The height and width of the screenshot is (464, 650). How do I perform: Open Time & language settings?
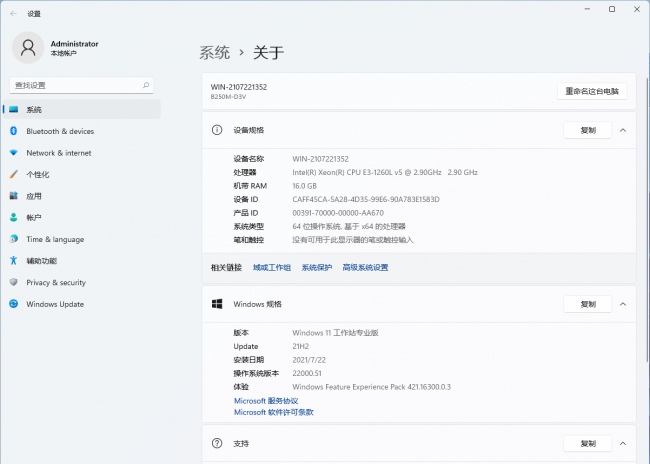point(82,239)
